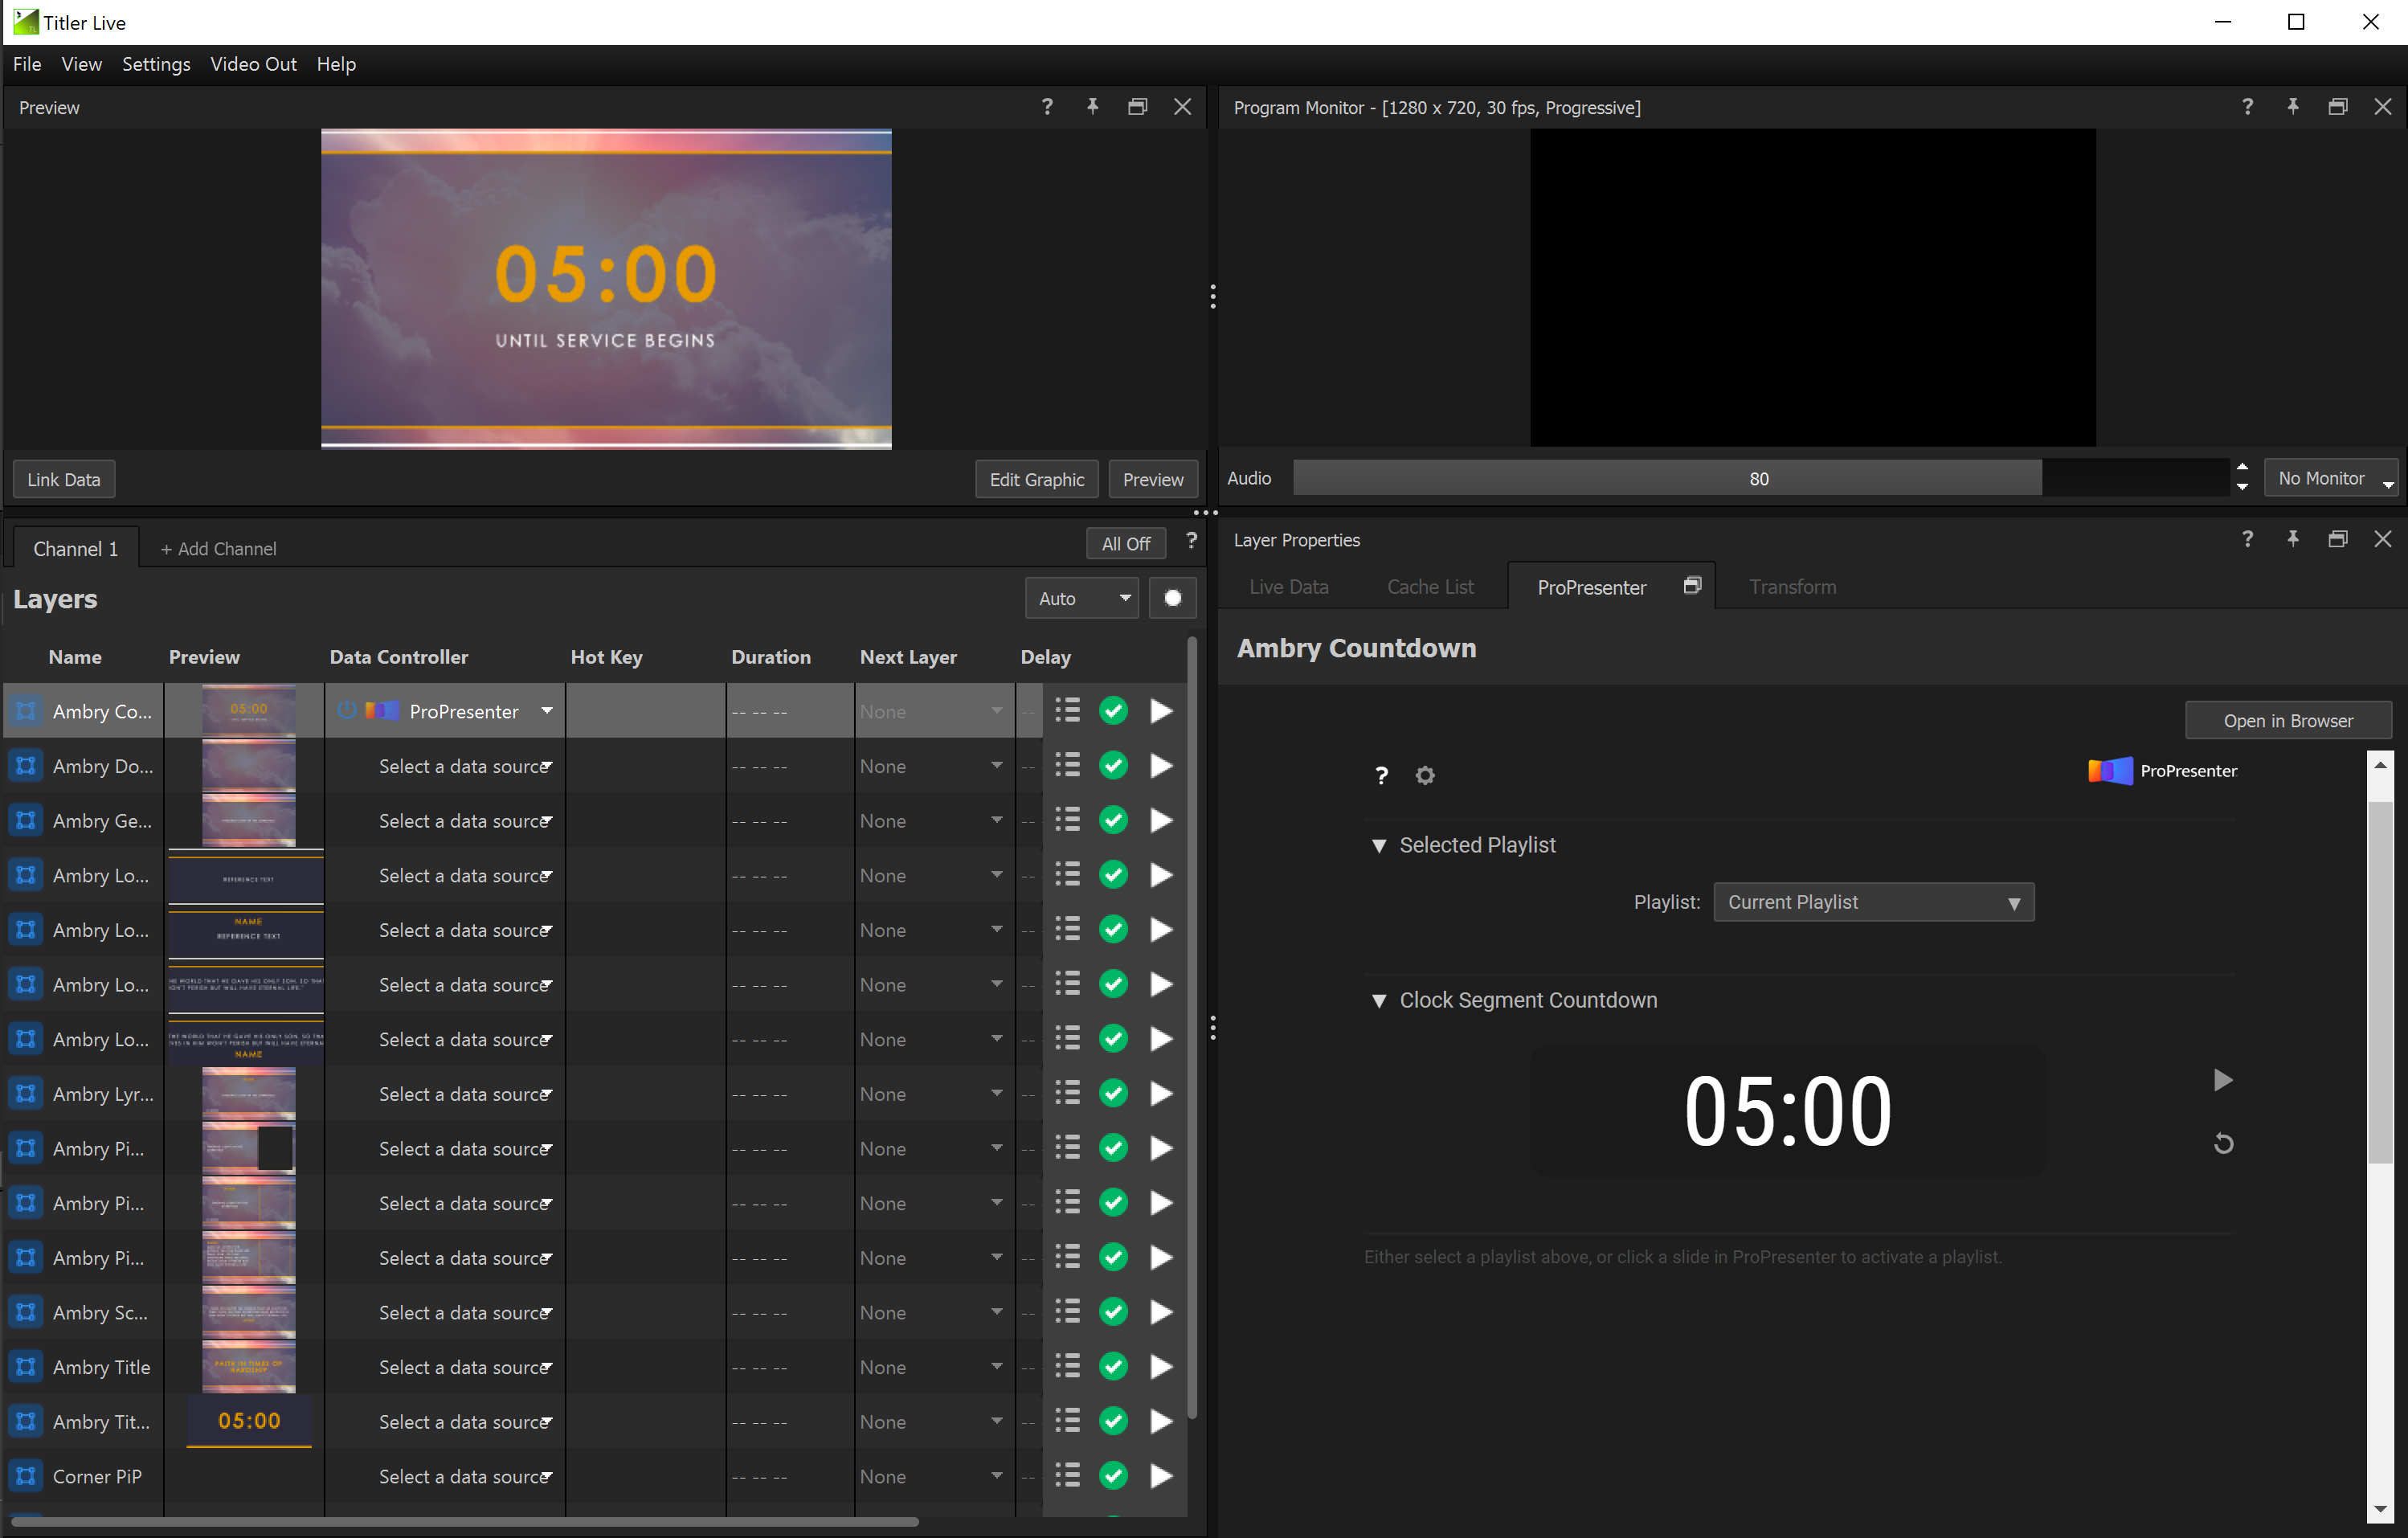Open the No Monitor dropdown
The width and height of the screenshot is (2408, 1538).
pyautogui.click(x=2330, y=477)
